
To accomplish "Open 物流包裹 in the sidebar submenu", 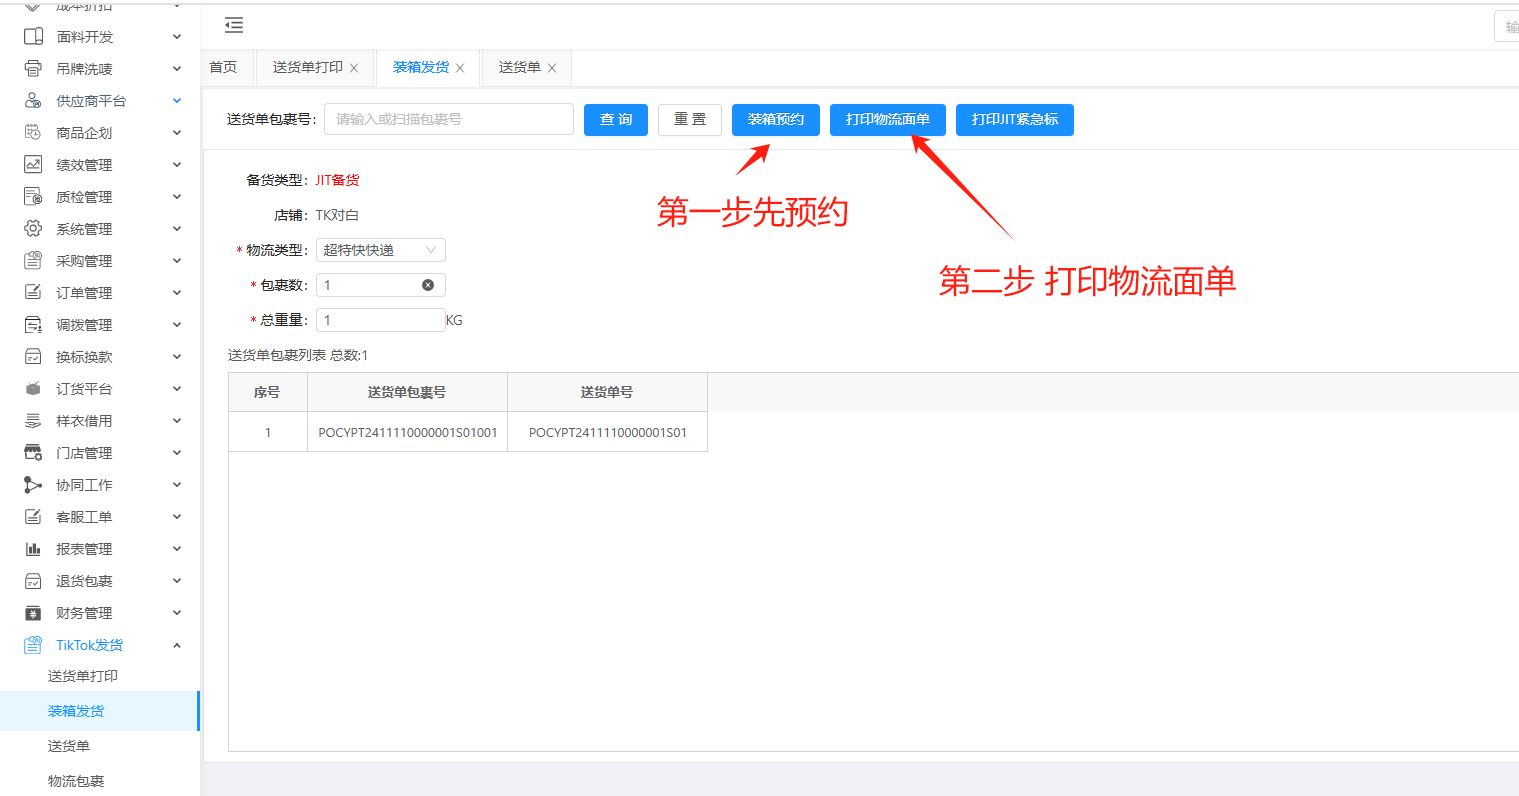I will point(76,781).
